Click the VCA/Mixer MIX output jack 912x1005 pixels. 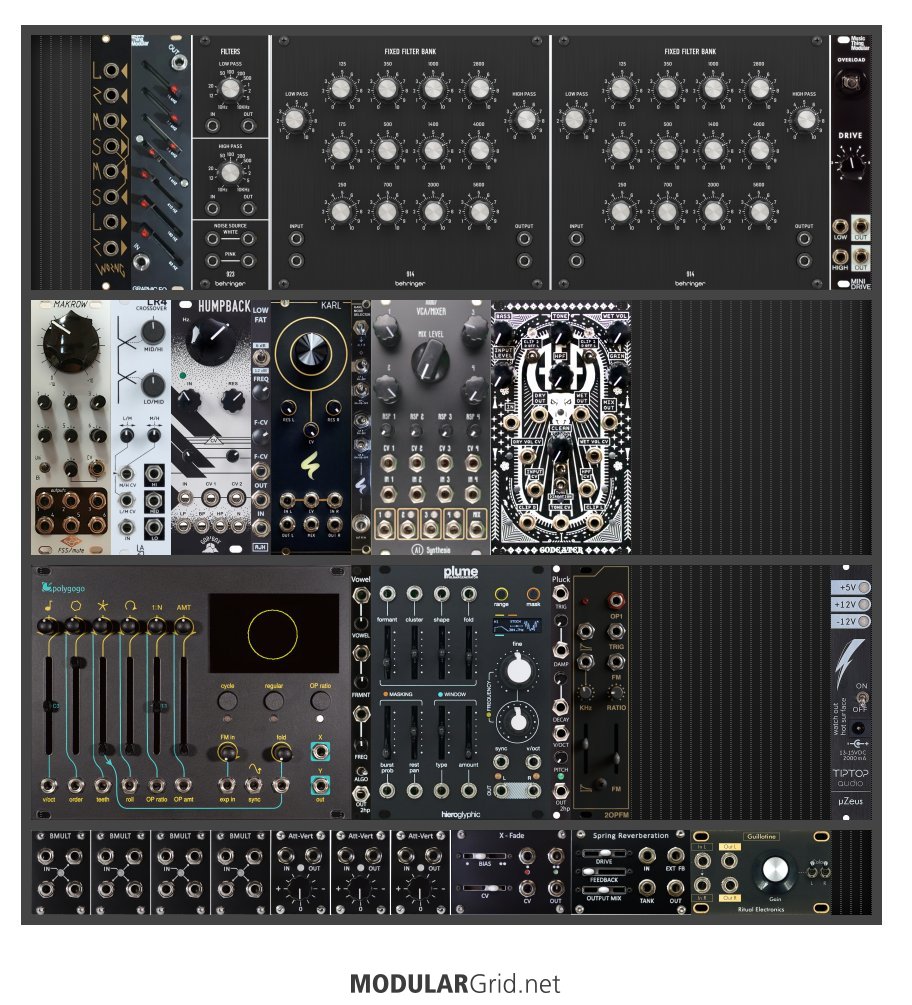click(x=476, y=527)
